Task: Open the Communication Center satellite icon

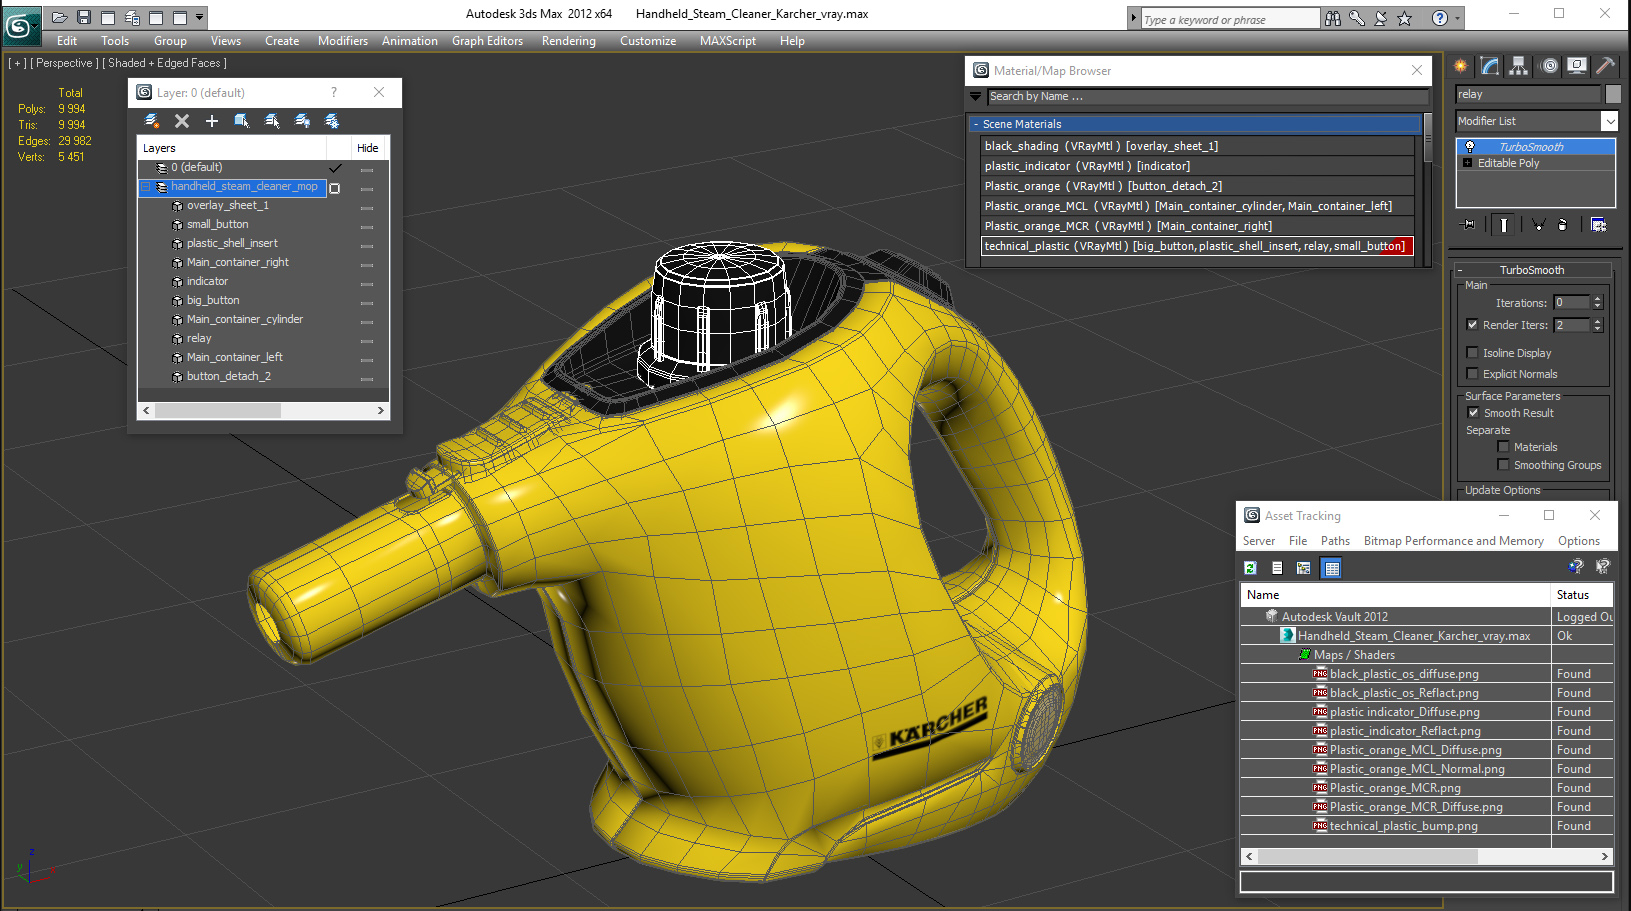Action: point(1381,18)
